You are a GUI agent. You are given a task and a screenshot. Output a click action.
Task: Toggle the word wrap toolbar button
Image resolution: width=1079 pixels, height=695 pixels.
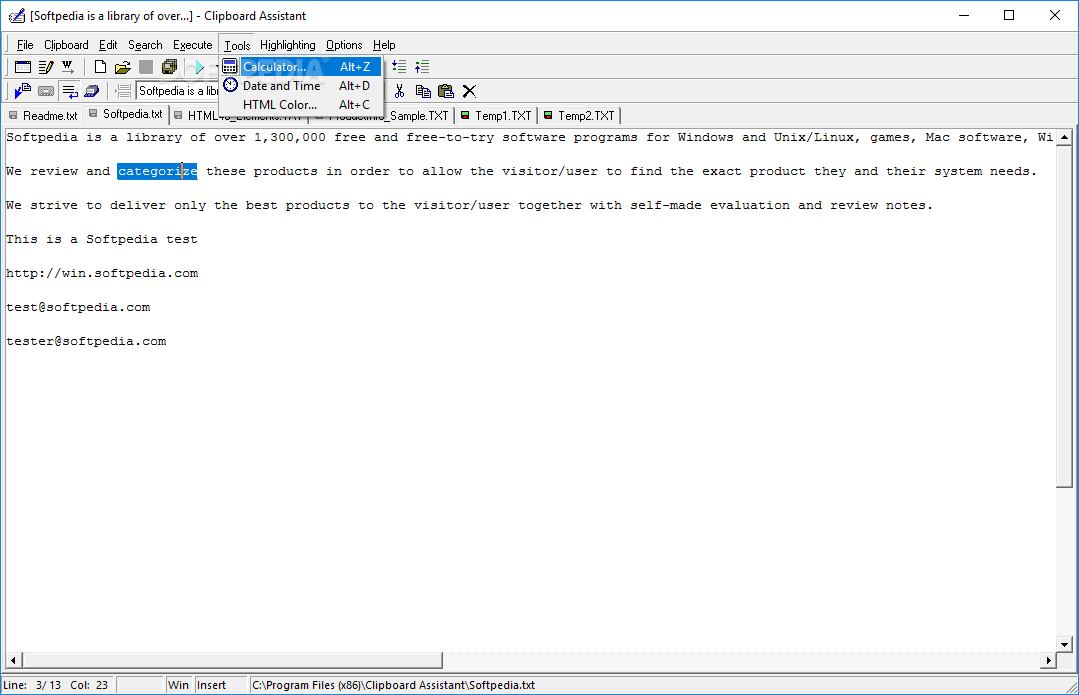(x=70, y=91)
